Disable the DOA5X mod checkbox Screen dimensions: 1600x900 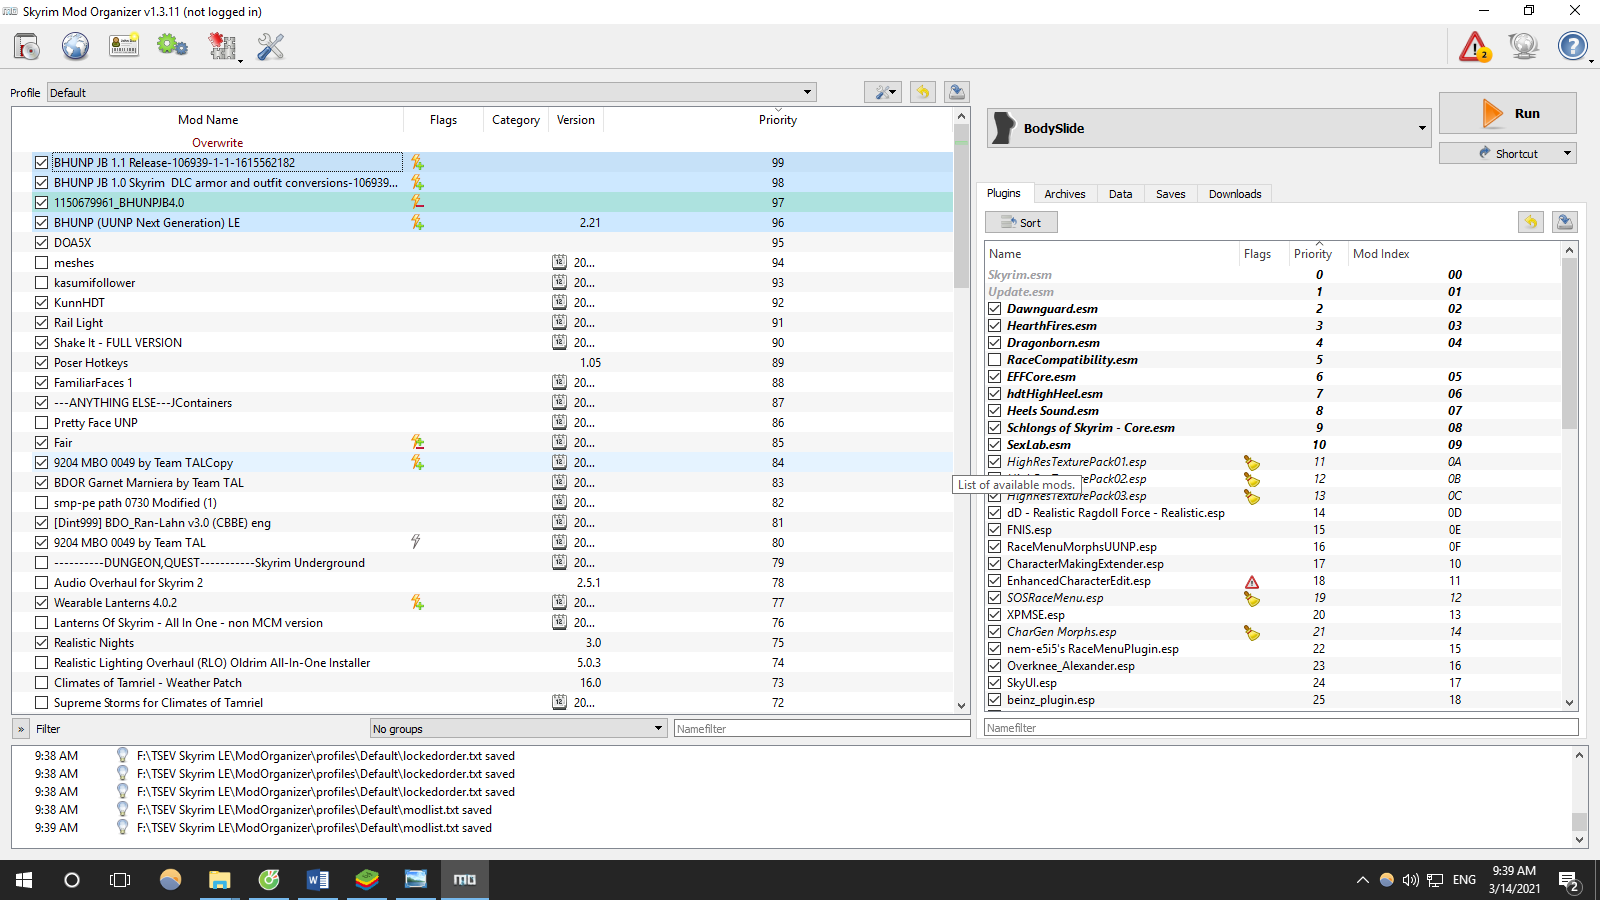(x=41, y=242)
